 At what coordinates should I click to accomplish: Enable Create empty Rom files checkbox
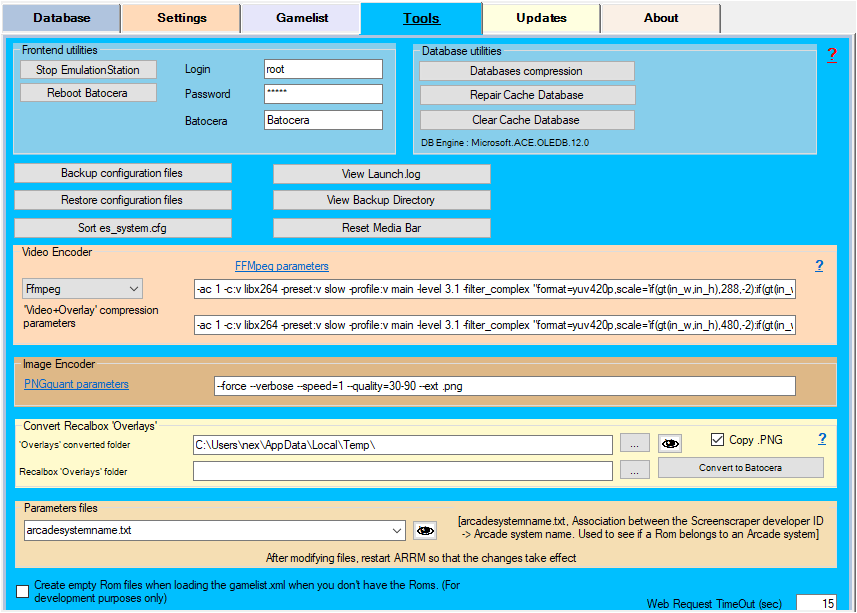click(x=23, y=590)
